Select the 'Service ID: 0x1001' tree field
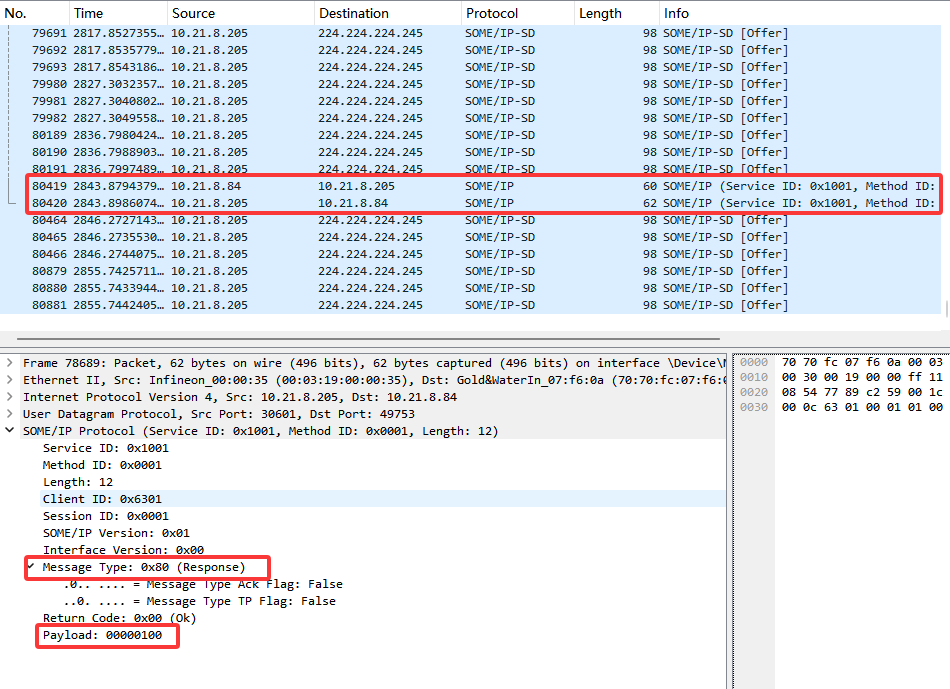This screenshot has height=689, width=950. pos(105,448)
